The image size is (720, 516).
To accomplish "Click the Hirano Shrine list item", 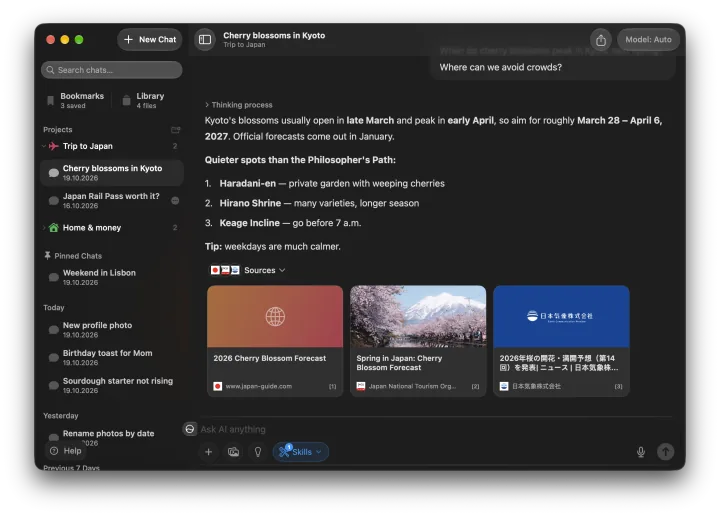I will tap(312, 203).
